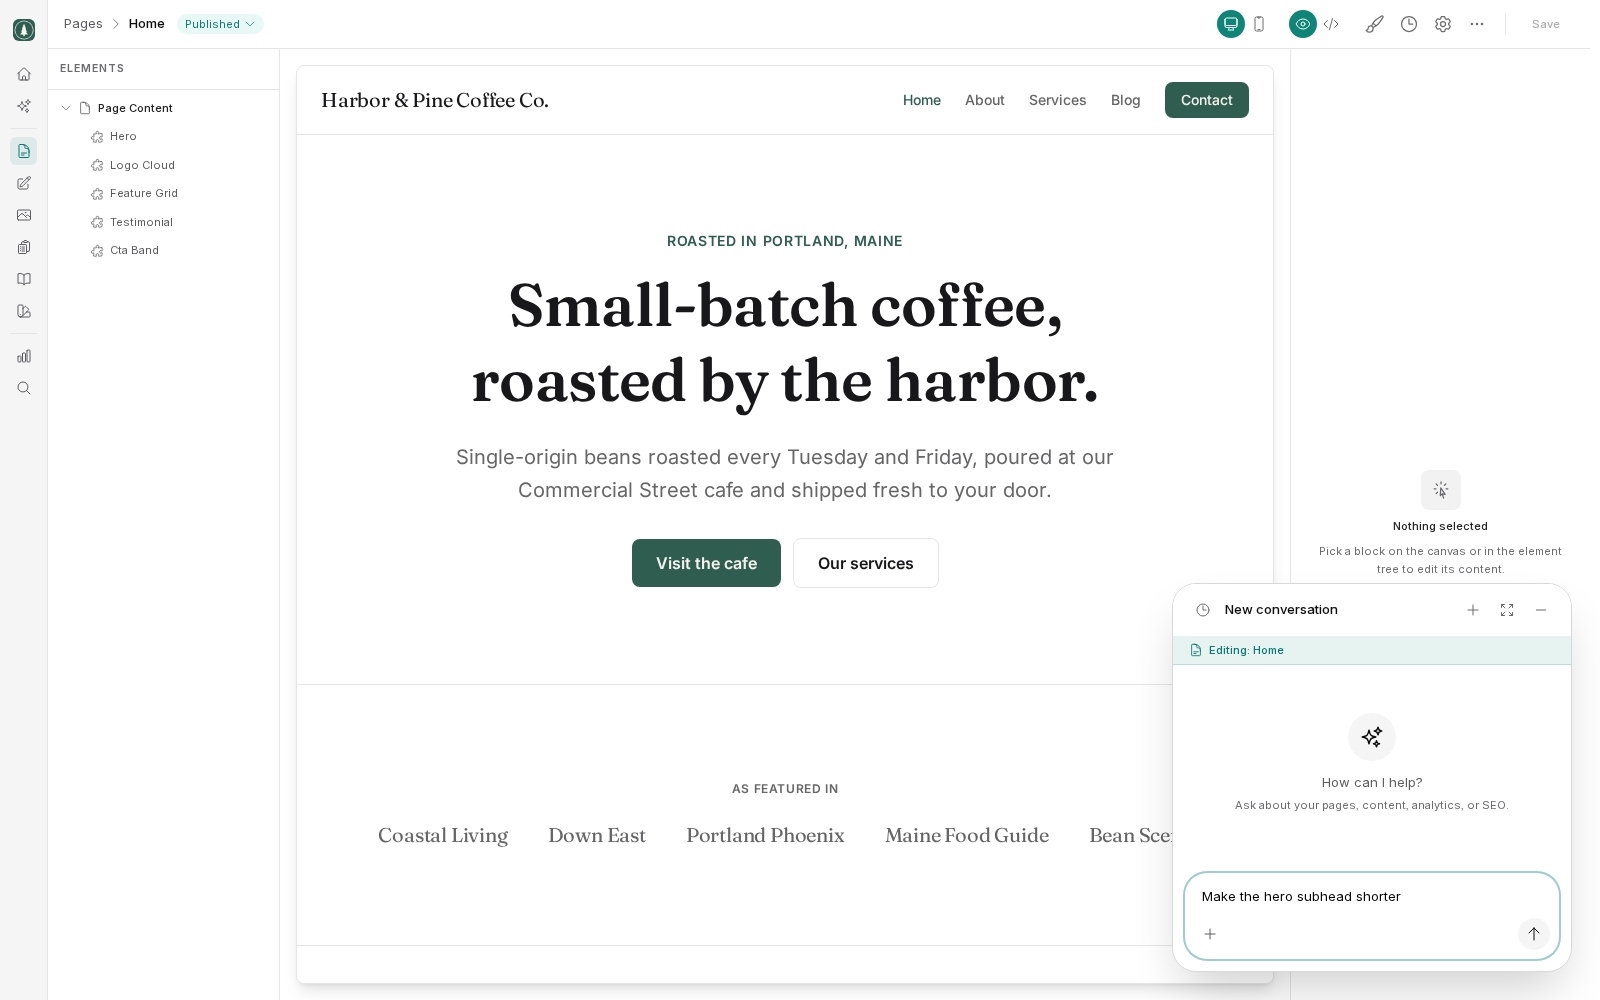Go to Pages breadcrumb
Screen dimensions: 1600x1000
click(x=83, y=24)
